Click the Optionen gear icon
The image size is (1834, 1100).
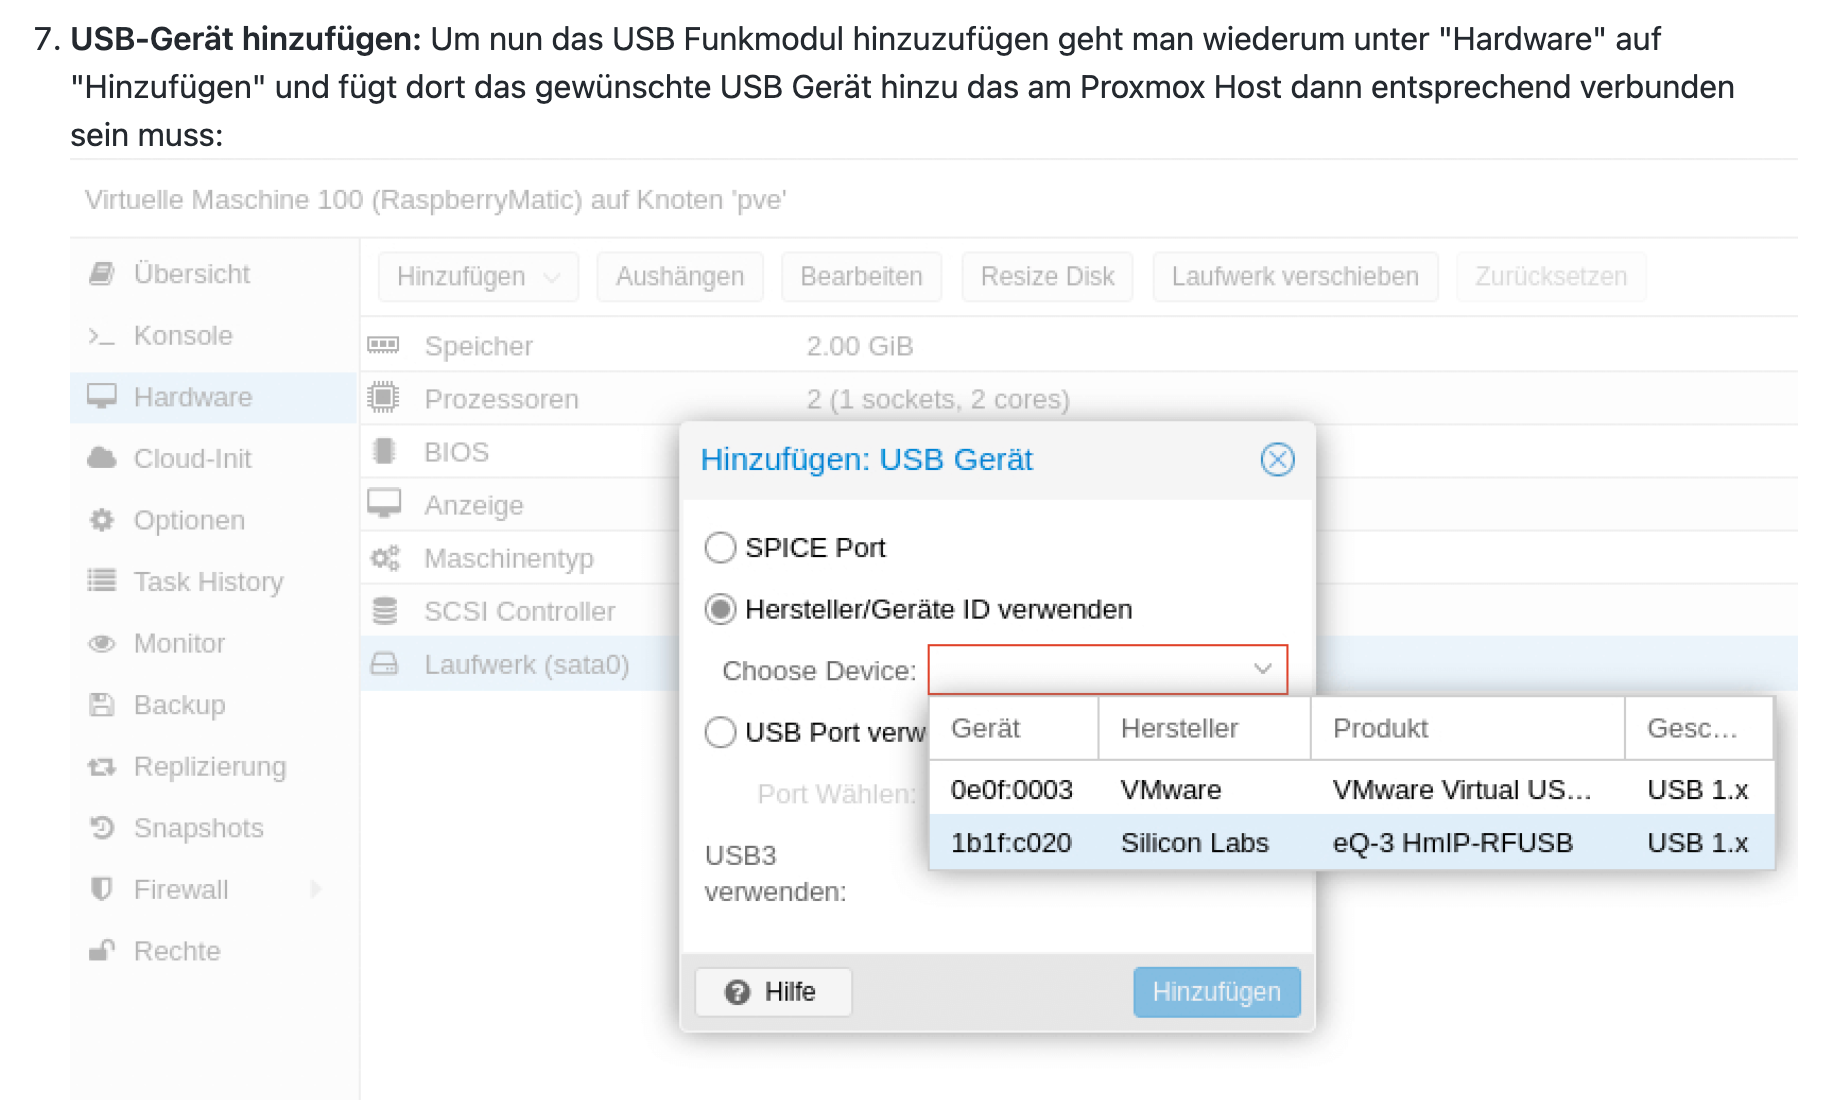(102, 520)
